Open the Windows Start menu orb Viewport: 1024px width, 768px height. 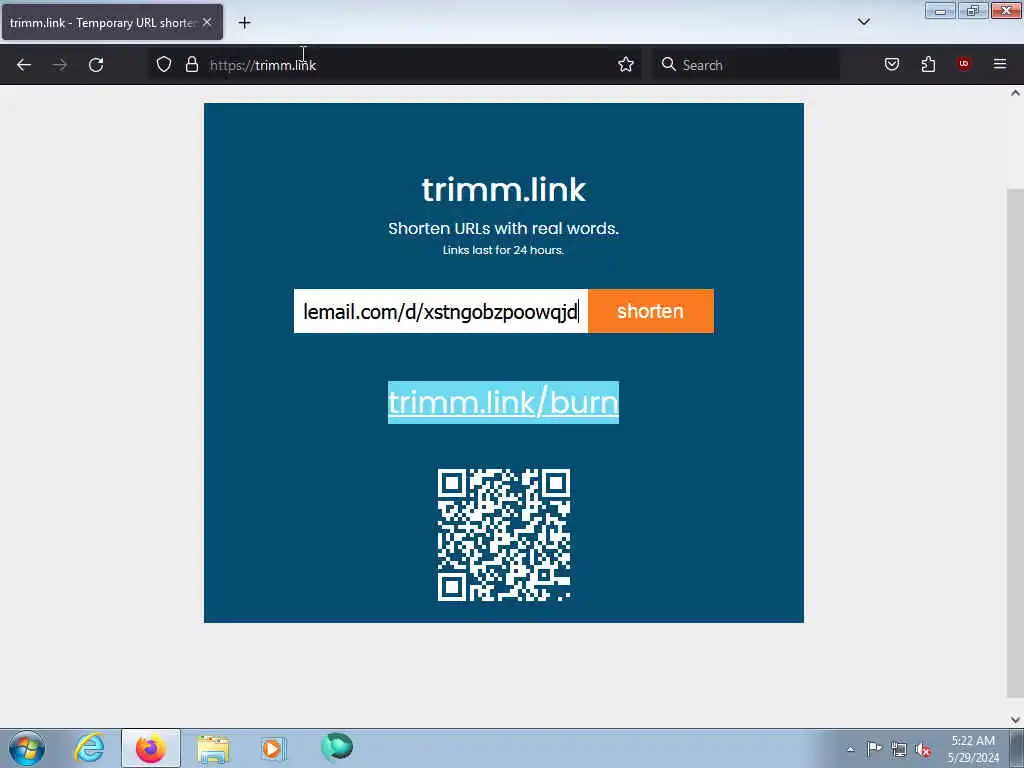point(27,748)
